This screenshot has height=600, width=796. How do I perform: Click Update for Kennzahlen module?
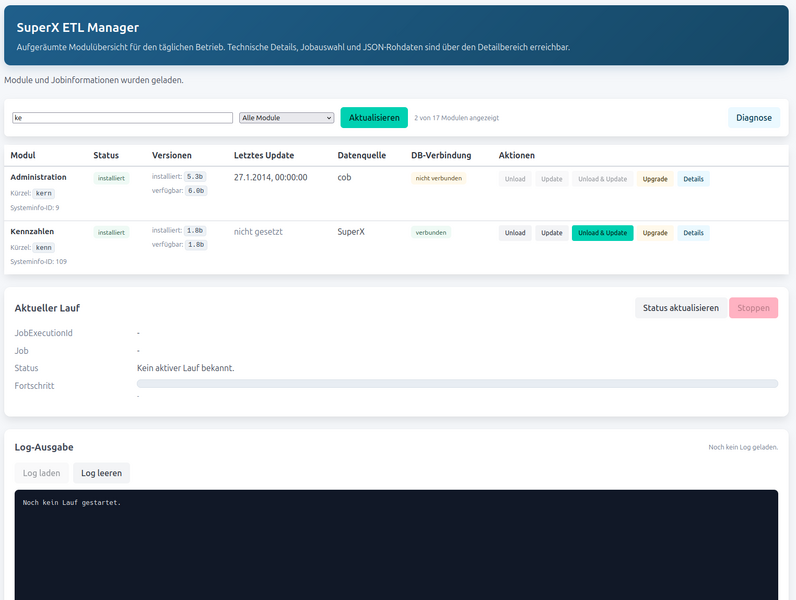coord(552,233)
